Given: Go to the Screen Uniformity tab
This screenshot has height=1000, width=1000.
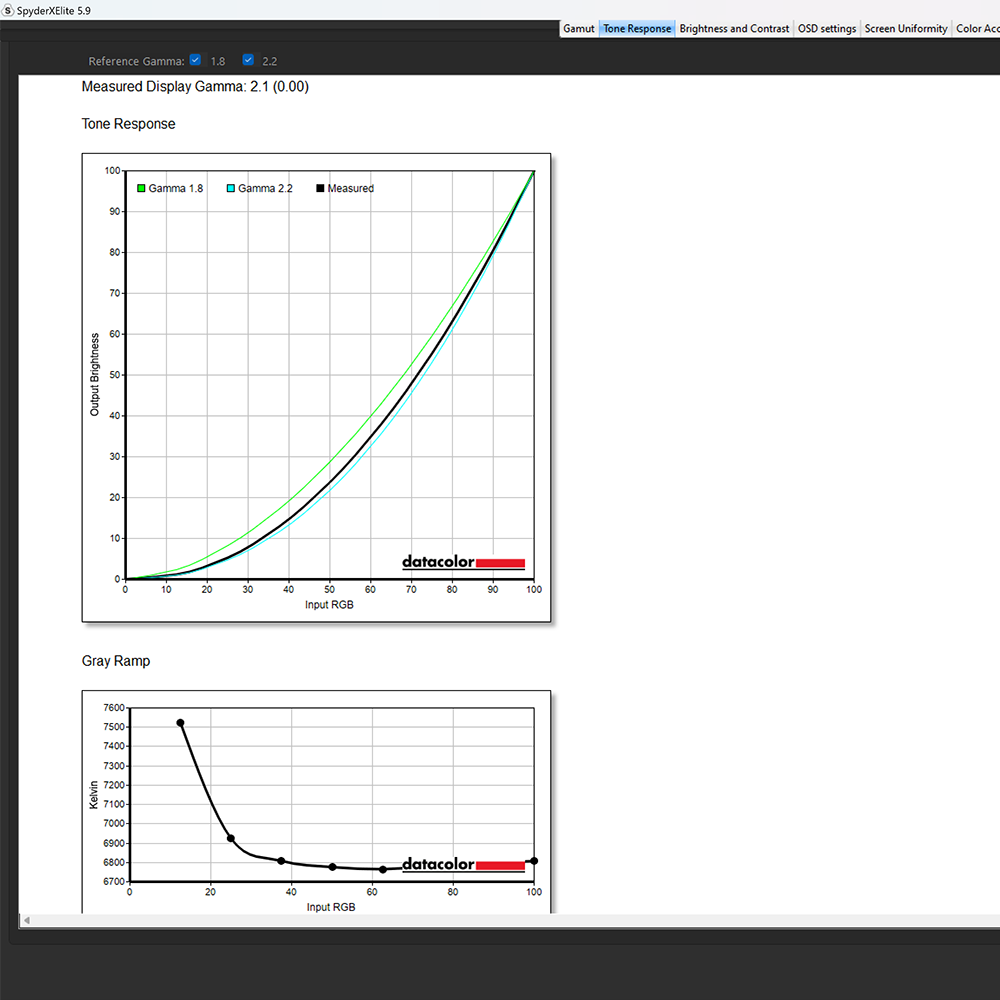Looking at the screenshot, I should click(x=906, y=29).
